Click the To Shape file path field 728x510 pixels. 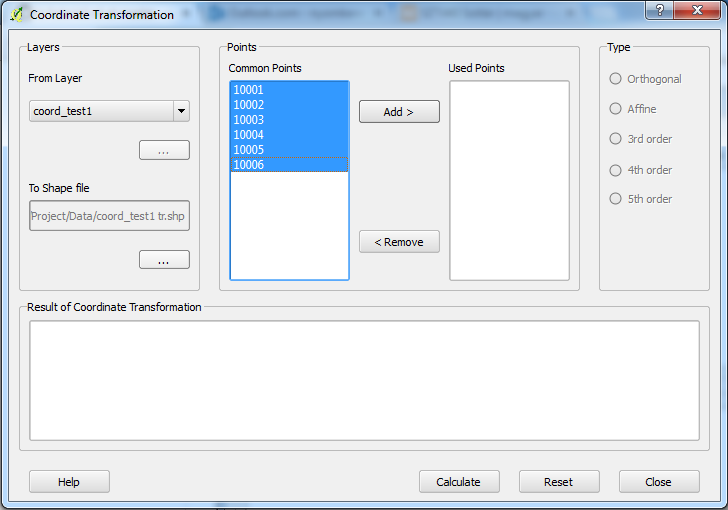[109, 216]
